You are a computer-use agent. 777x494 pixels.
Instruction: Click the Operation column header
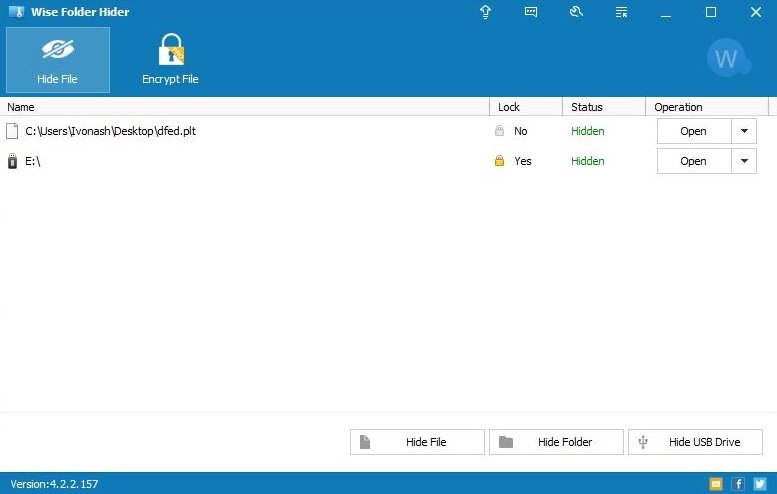pos(707,107)
